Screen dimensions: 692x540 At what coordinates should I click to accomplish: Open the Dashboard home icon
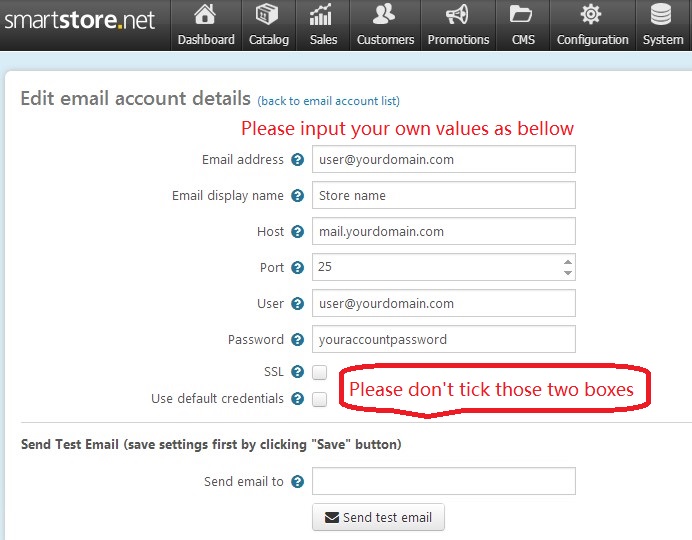[x=206, y=16]
